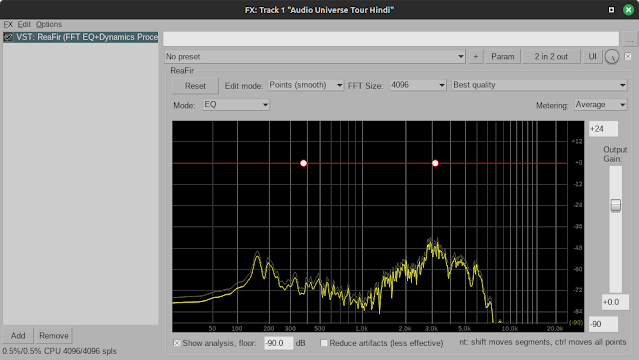Uncheck Show analysis checkbox
Image resolution: width=639 pixels, height=360 pixels.
pyautogui.click(x=177, y=343)
